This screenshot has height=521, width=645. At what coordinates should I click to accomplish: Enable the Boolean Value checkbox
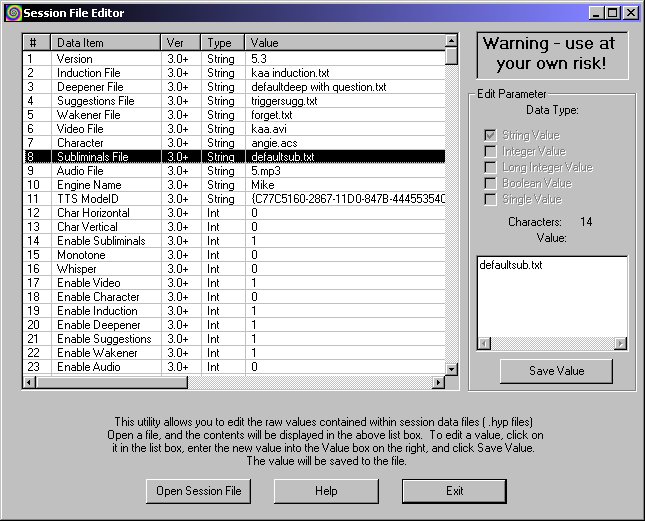(491, 183)
